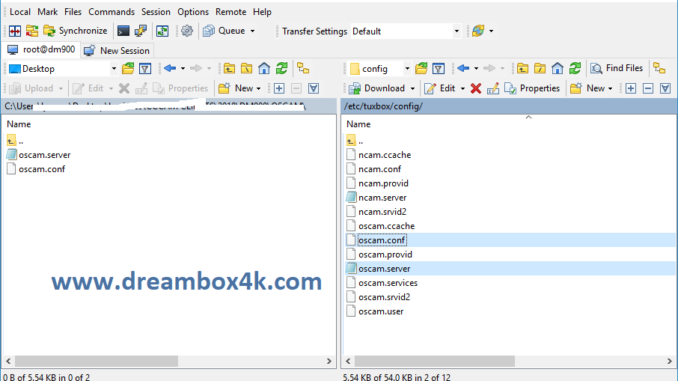Click the local open directory folder icon
Screen dimensions: 678x381
click(x=128, y=68)
